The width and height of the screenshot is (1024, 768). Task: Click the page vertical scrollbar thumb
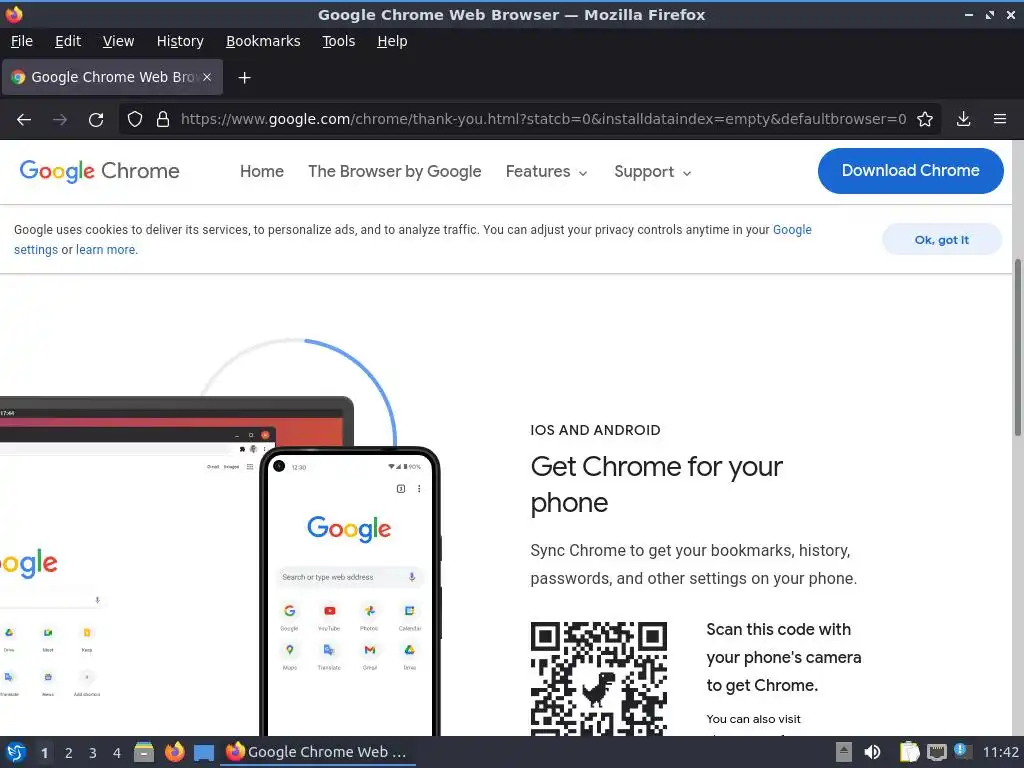point(1017,347)
